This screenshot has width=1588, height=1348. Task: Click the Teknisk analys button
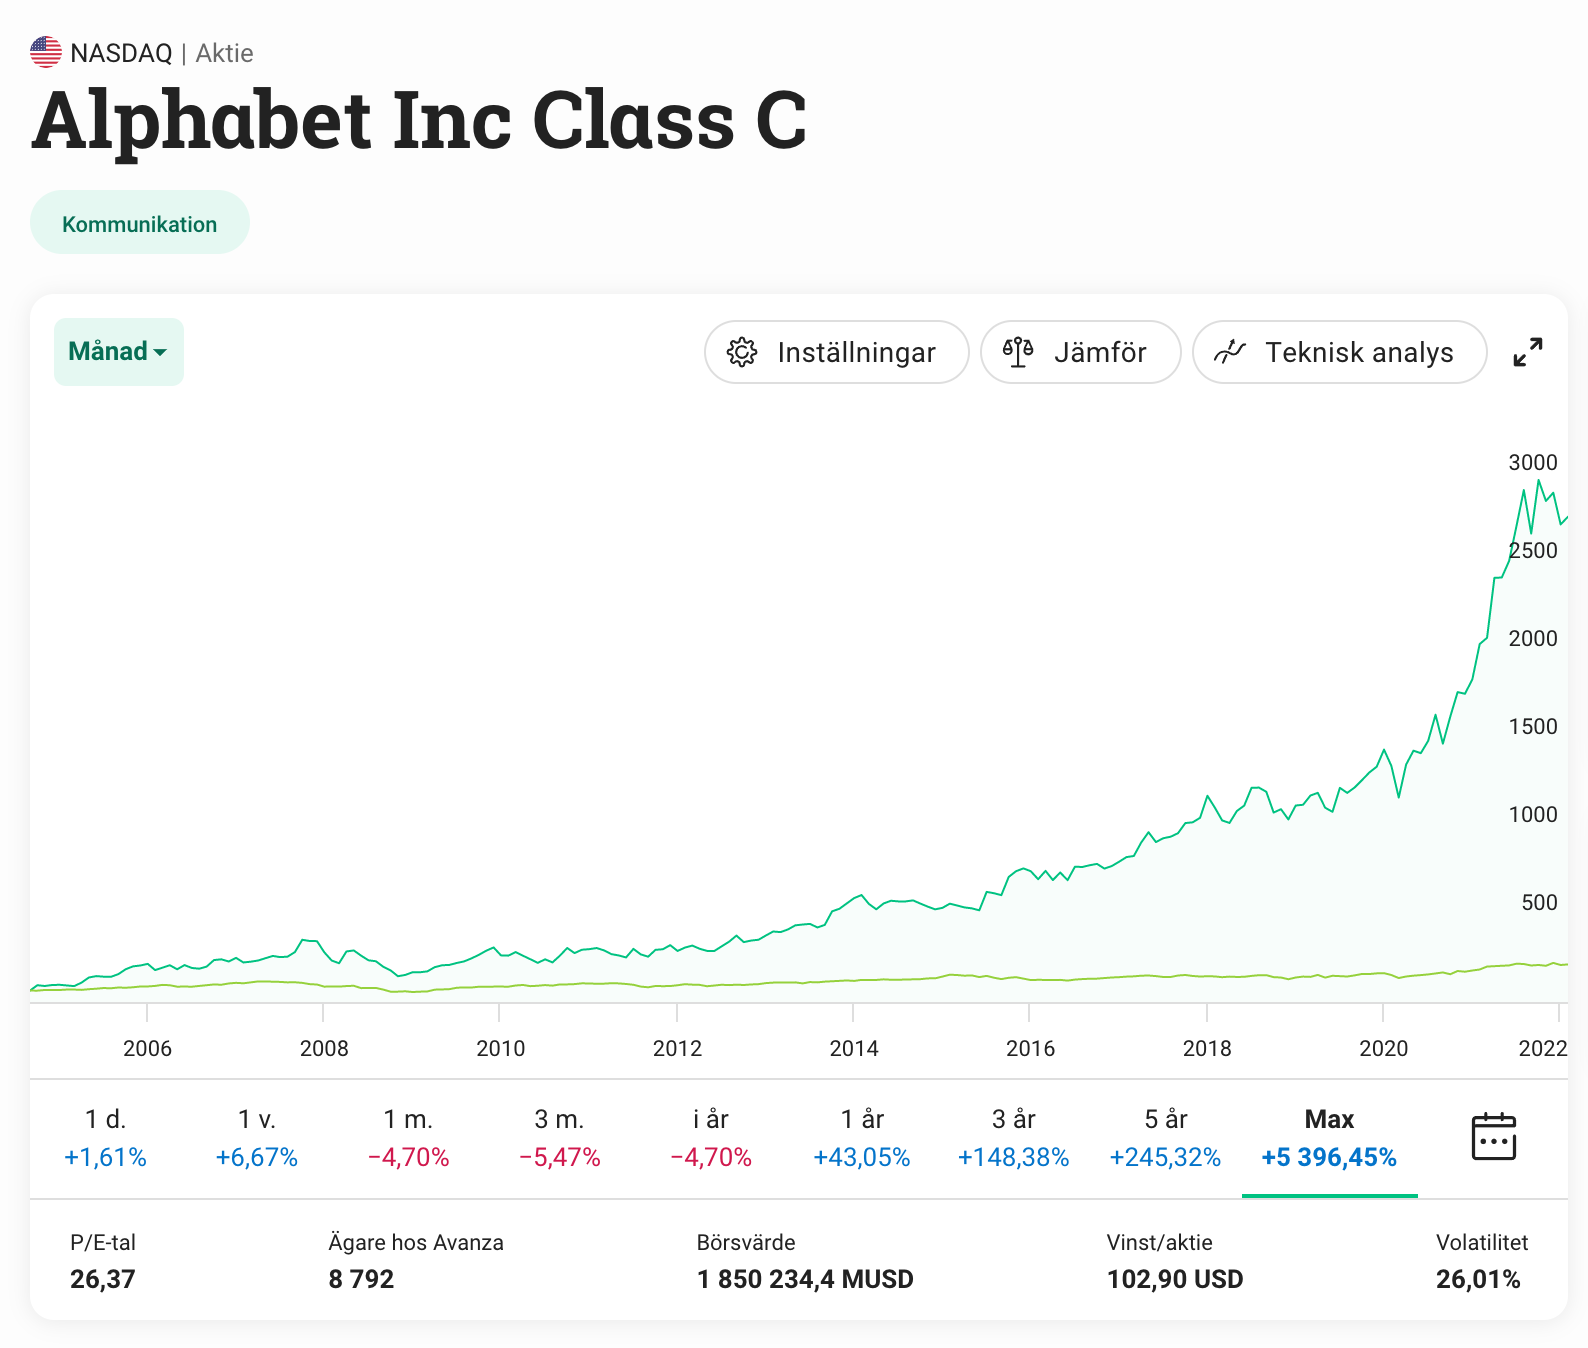[1339, 352]
